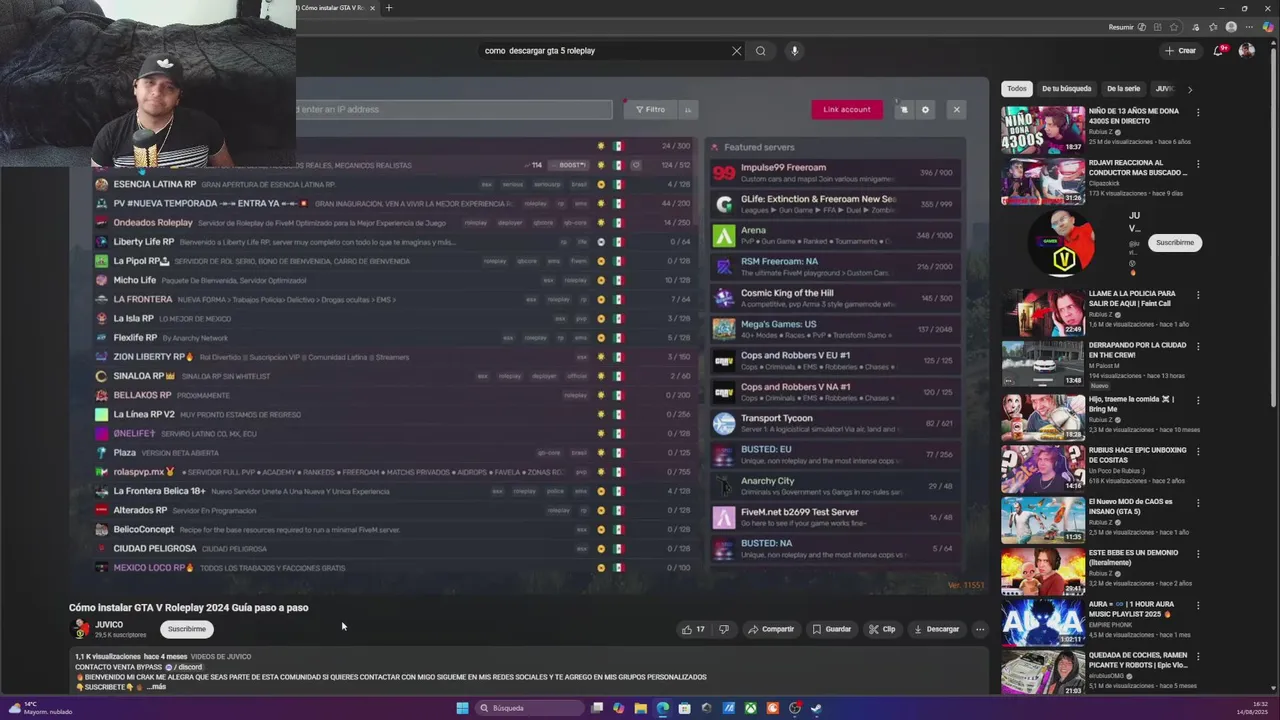Open the JUVICO channel avatar
Viewport: 1280px width, 720px height.
[80, 629]
